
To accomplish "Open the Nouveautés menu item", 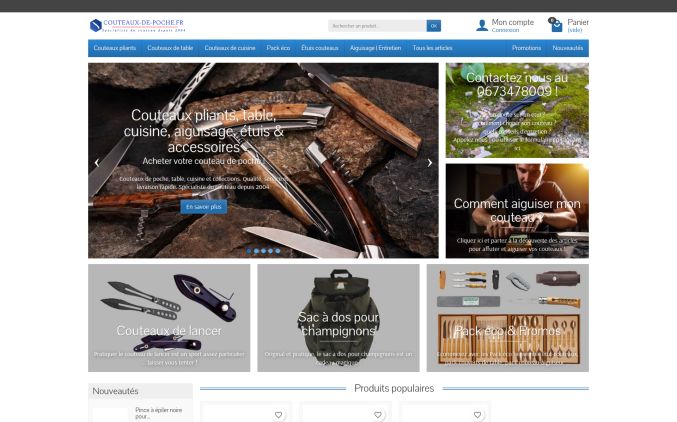I will (567, 48).
